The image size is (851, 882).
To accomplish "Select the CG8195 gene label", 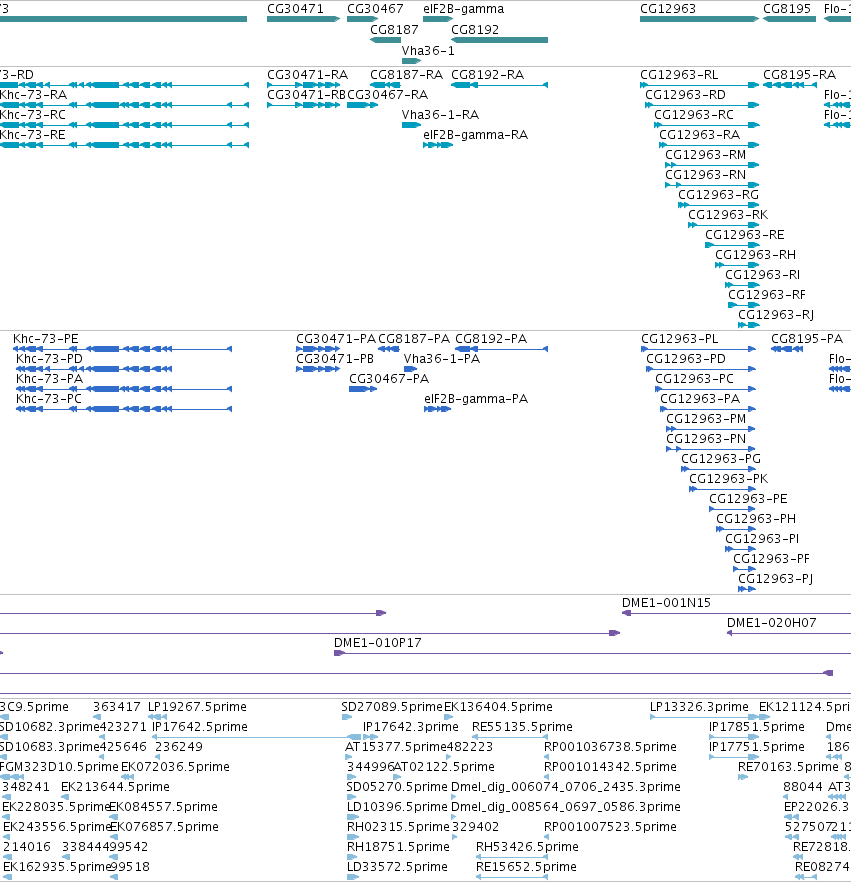I will (x=787, y=9).
